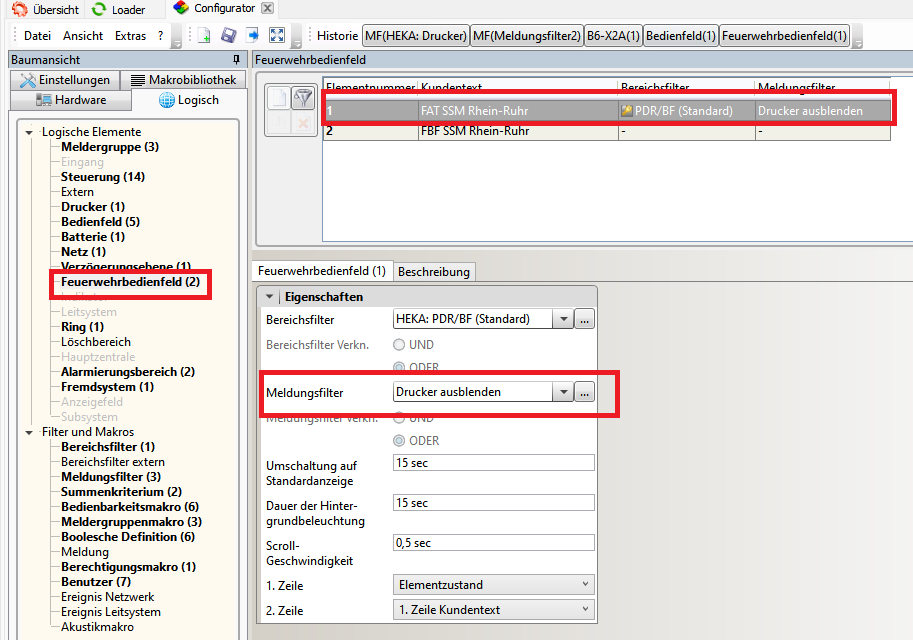Select Meldungsfilter (3) in the tree

[111, 477]
